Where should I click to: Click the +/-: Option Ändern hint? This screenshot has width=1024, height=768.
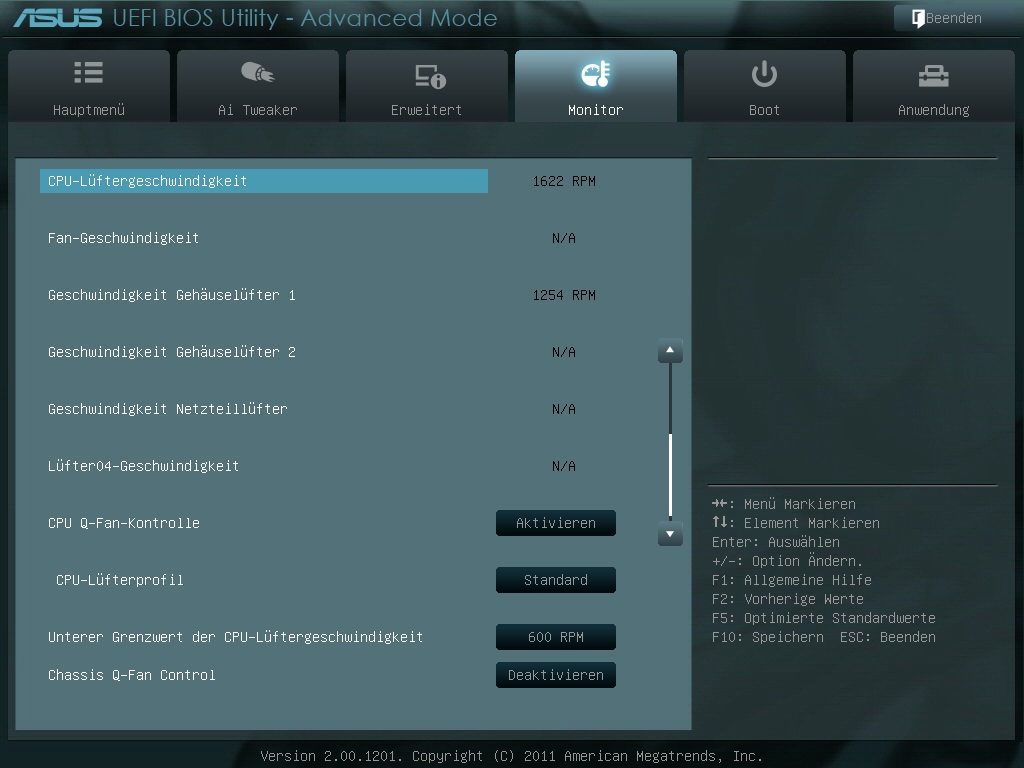click(x=788, y=561)
